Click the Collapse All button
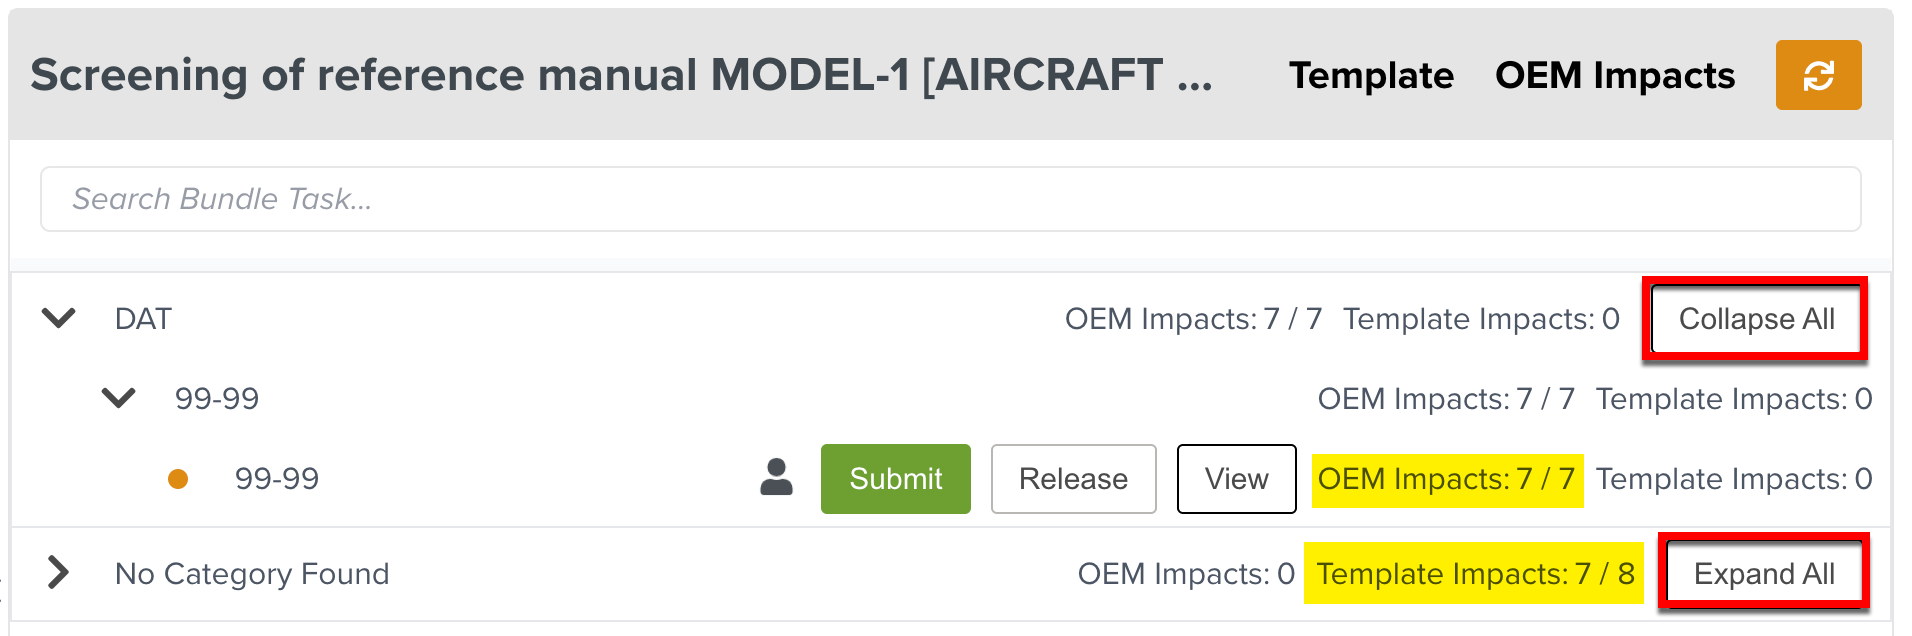 point(1755,319)
